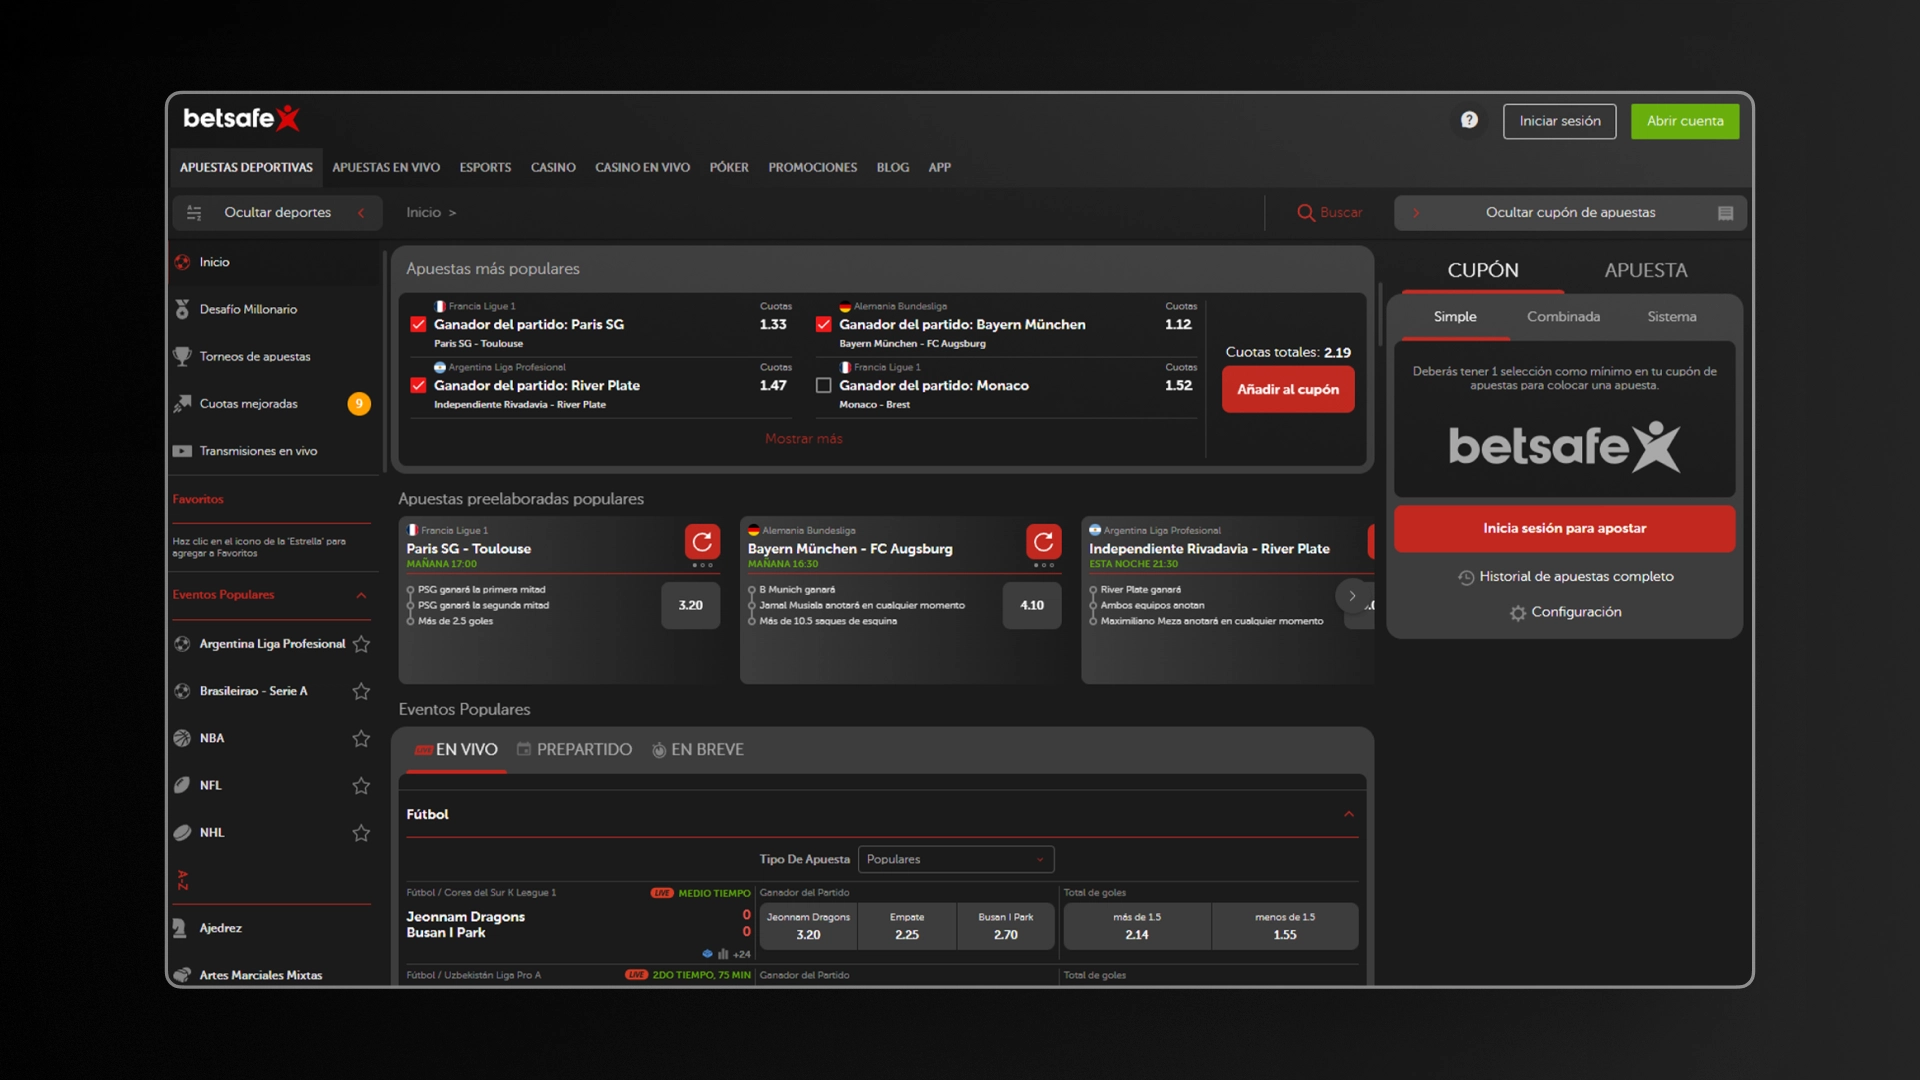Click the Torneos de apuestas cup icon
Image resolution: width=1920 pixels, height=1080 pixels.
(x=185, y=356)
